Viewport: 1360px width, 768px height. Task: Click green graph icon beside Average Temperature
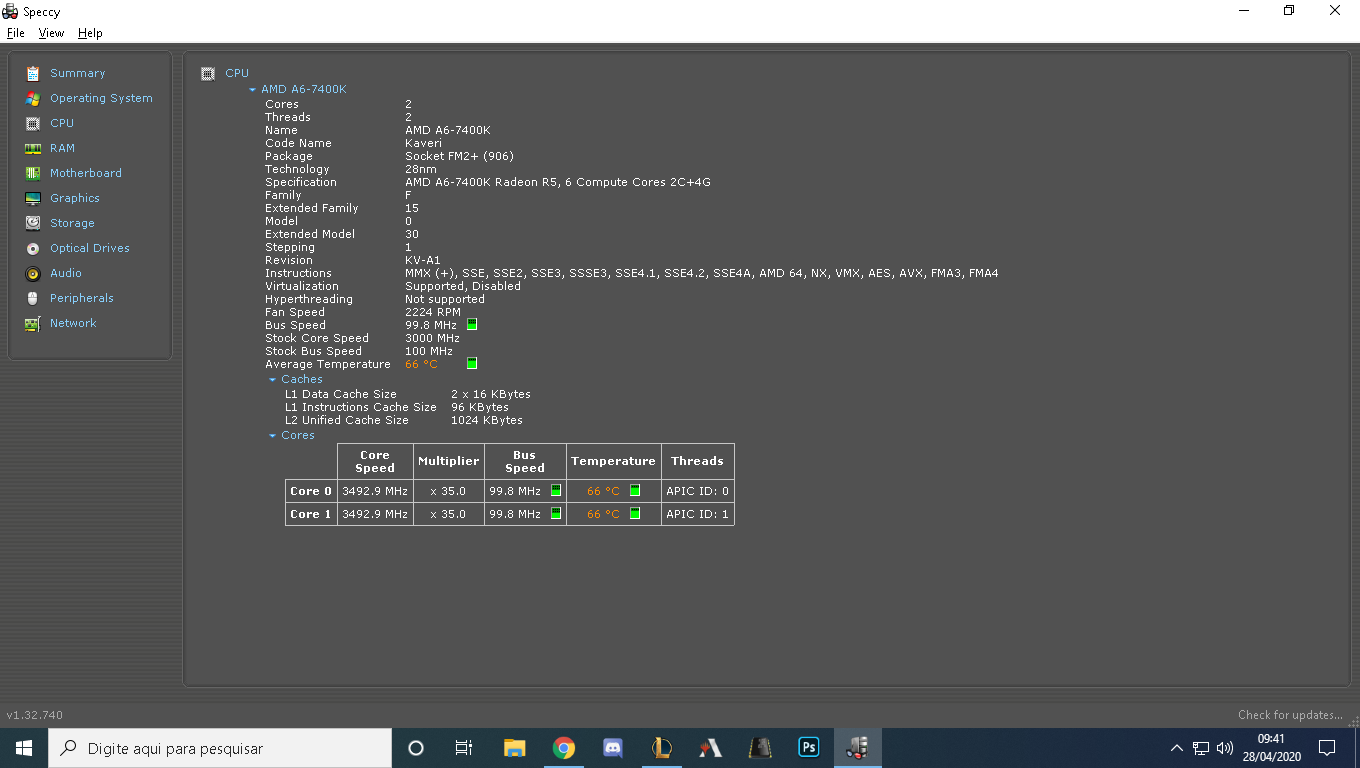[x=472, y=364]
